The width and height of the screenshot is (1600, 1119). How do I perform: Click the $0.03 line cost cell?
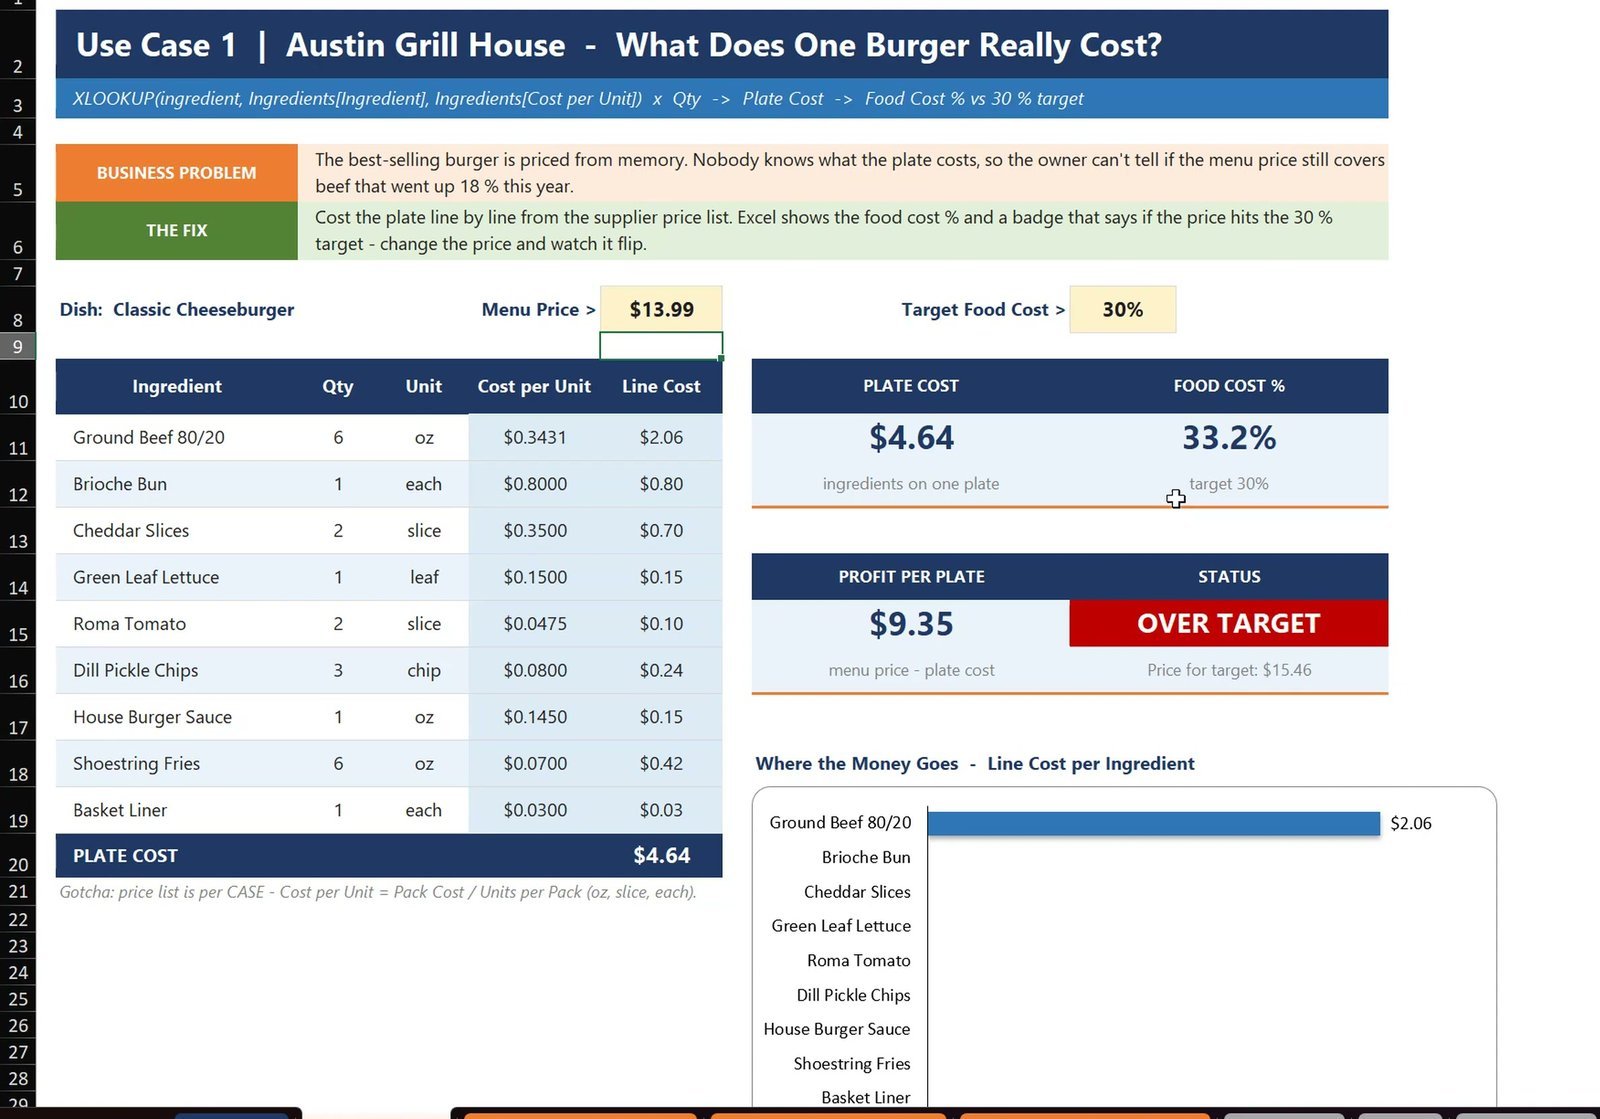[x=661, y=810]
